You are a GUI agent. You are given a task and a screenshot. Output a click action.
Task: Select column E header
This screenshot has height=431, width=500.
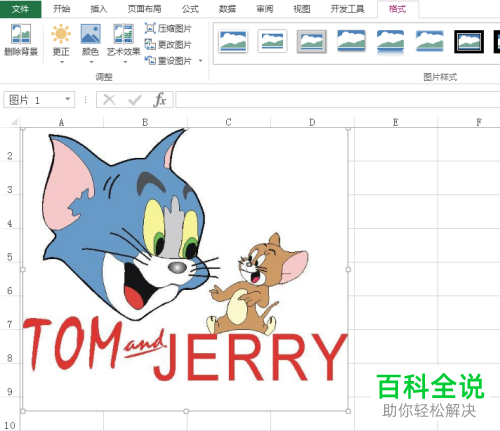396,122
